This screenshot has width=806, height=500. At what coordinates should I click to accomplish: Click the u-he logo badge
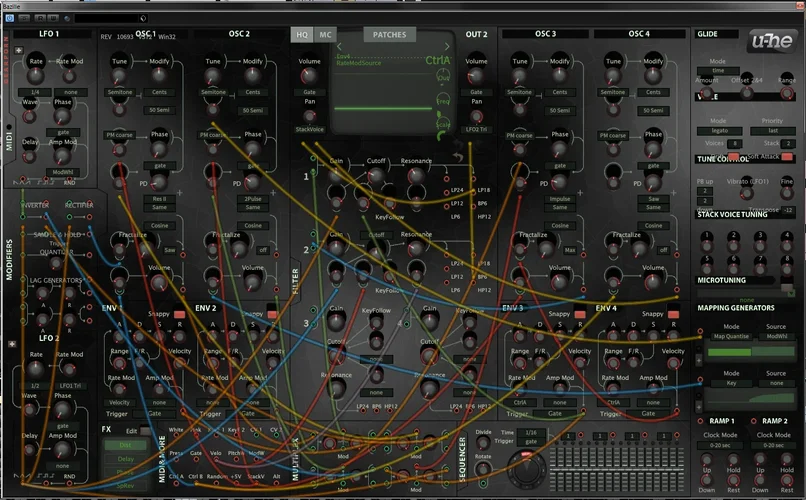pyautogui.click(x=772, y=40)
